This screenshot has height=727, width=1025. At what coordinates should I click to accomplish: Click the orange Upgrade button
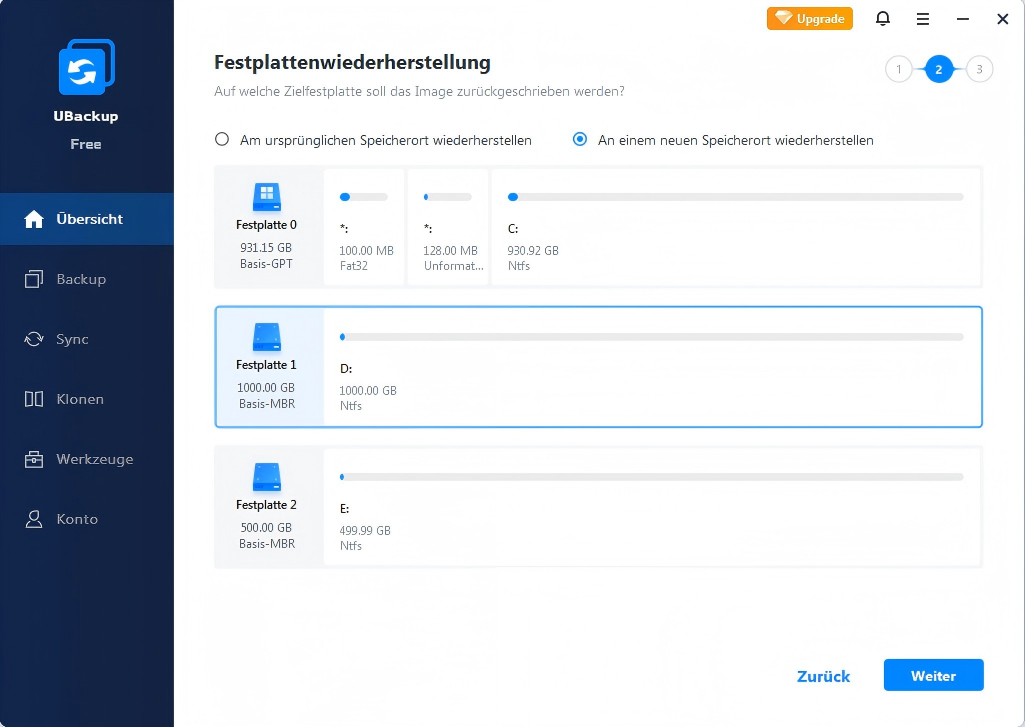(x=810, y=18)
